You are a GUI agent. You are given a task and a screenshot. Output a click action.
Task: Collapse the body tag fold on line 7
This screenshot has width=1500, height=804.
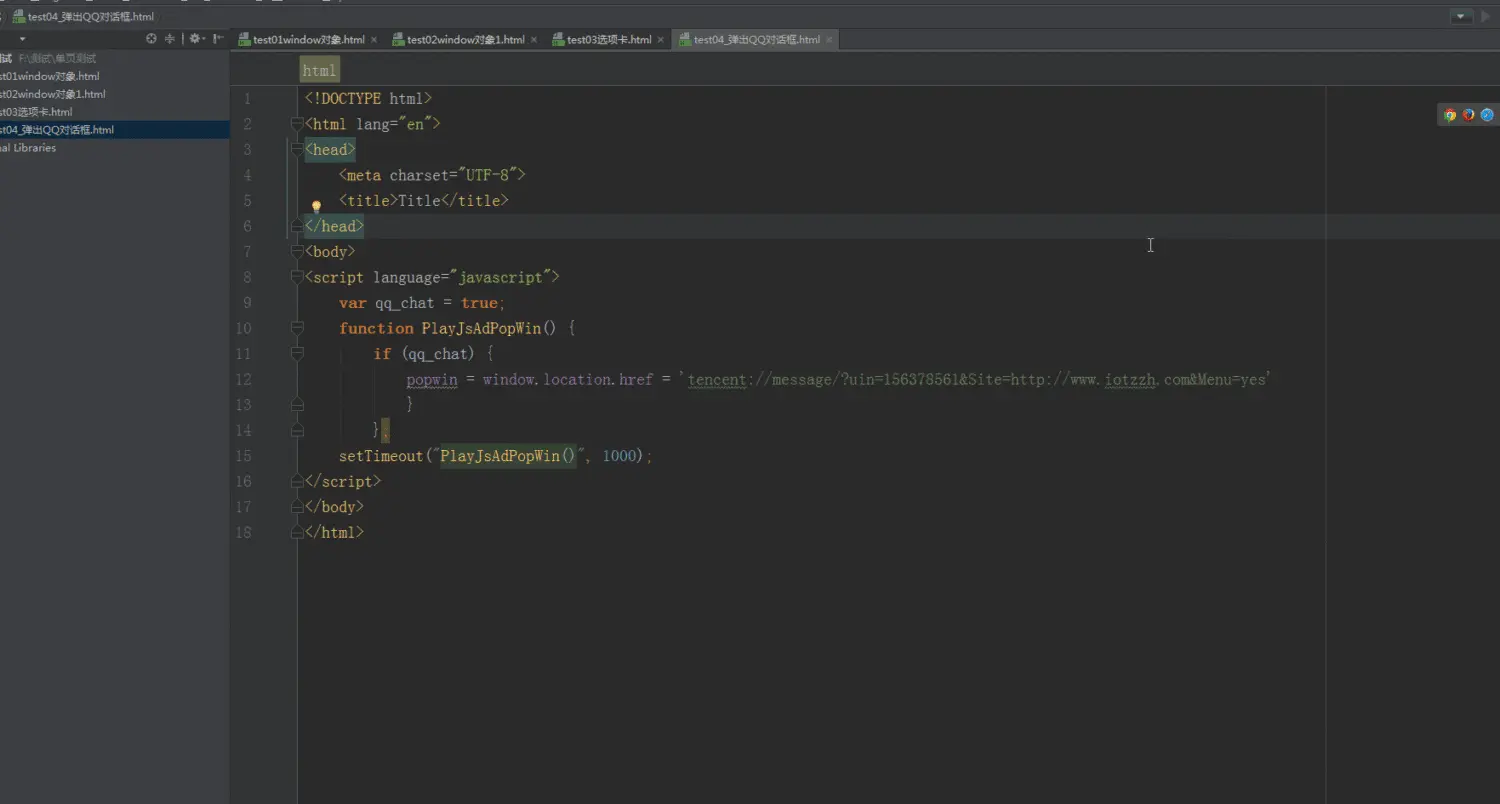pyautogui.click(x=297, y=252)
